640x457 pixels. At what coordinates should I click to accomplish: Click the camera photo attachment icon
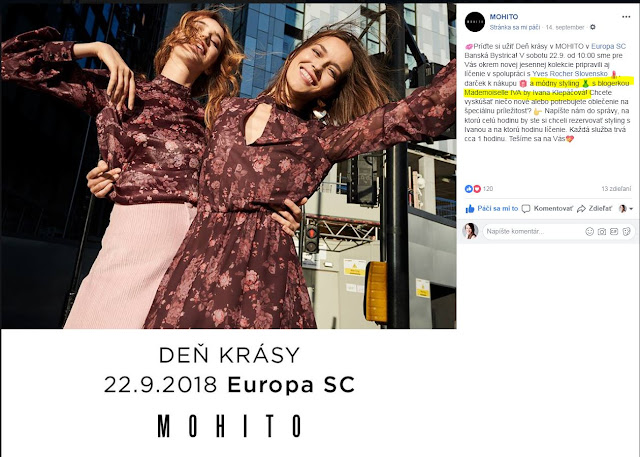(602, 231)
